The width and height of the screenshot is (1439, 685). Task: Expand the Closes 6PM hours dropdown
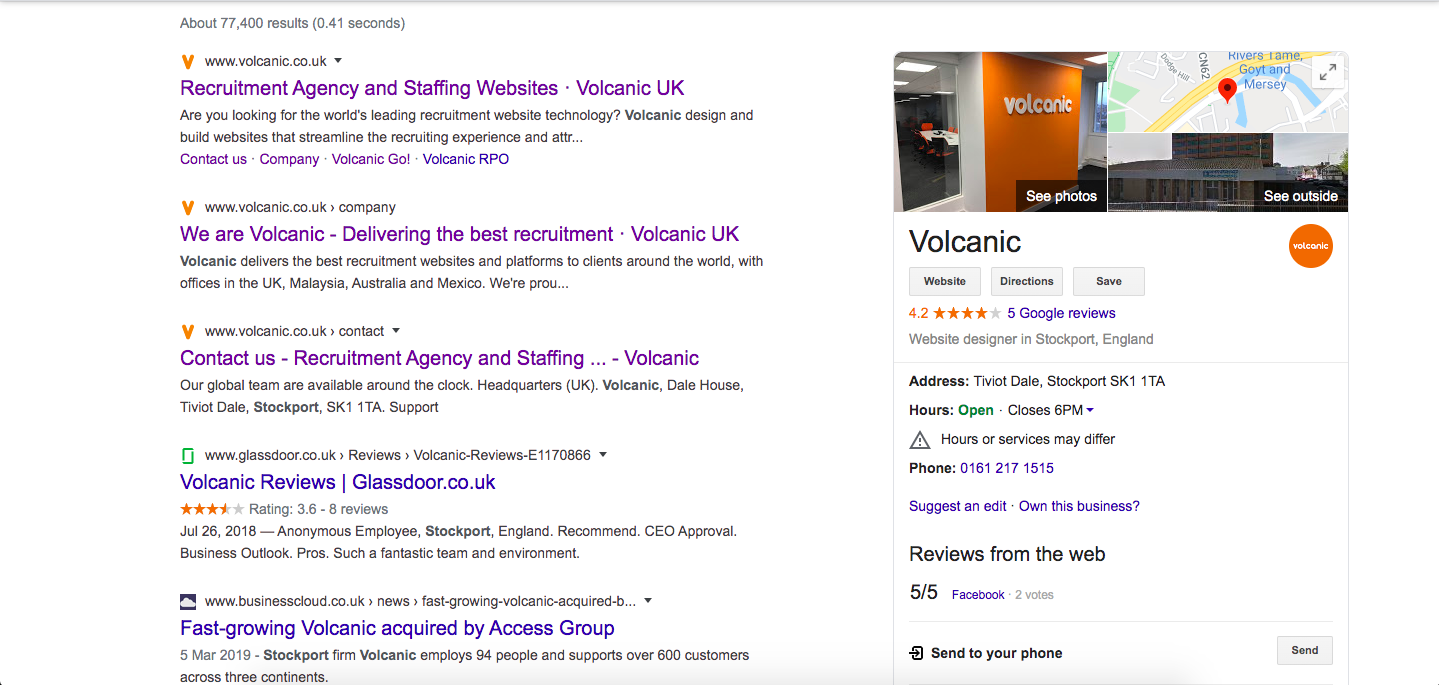tap(1090, 410)
